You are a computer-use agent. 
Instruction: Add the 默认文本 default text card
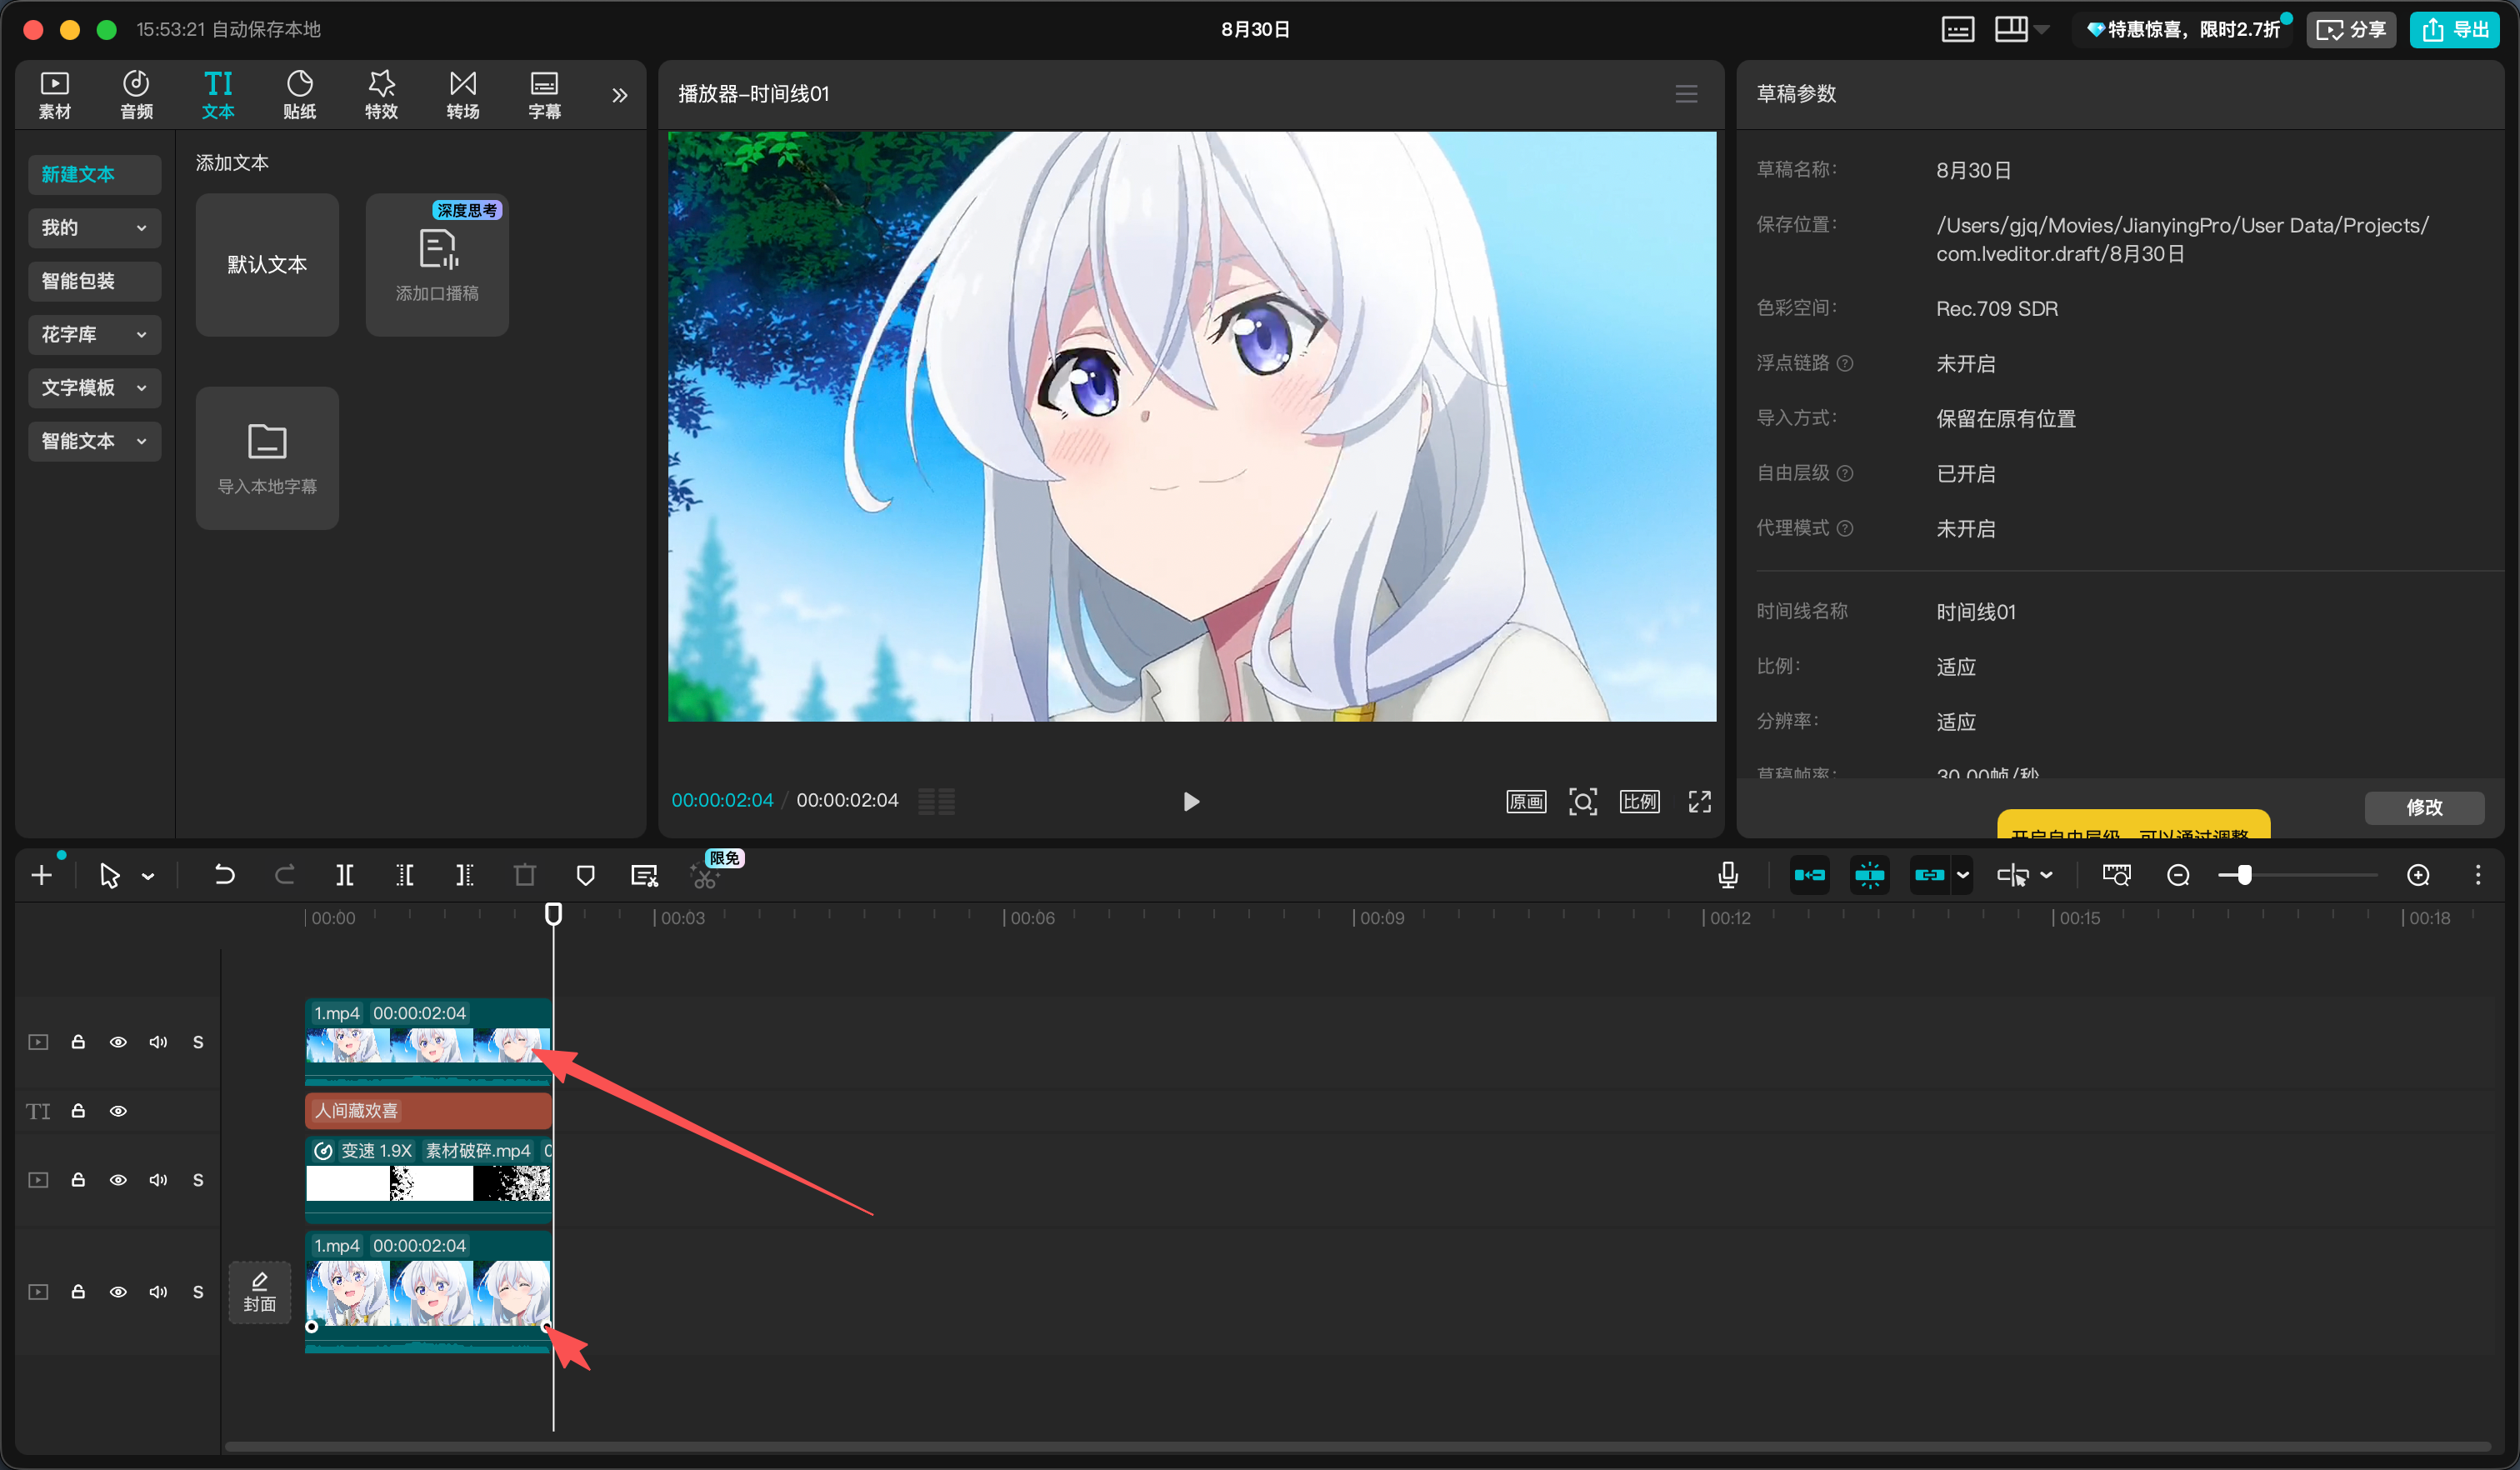pyautogui.click(x=267, y=264)
